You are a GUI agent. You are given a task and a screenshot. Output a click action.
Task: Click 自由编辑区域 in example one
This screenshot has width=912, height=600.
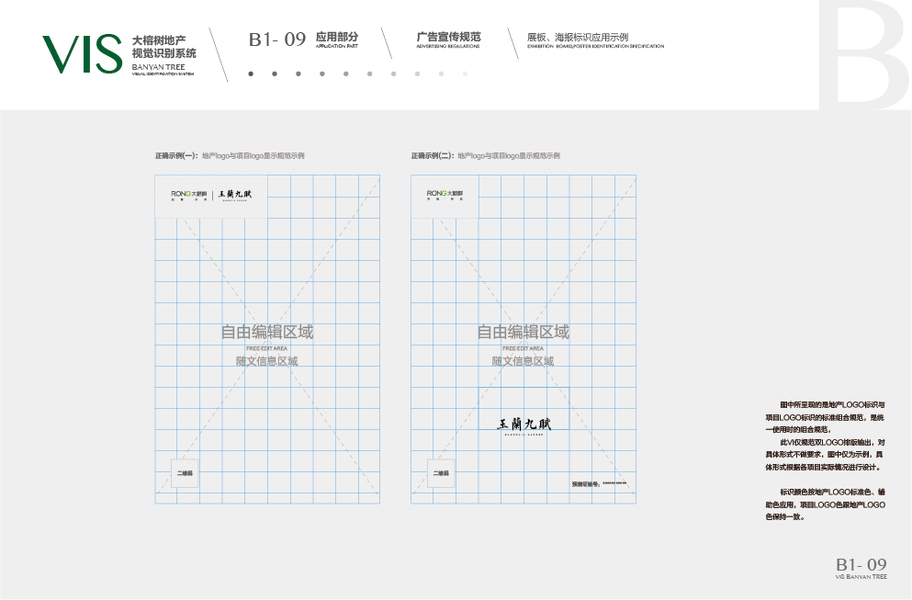coord(267,332)
